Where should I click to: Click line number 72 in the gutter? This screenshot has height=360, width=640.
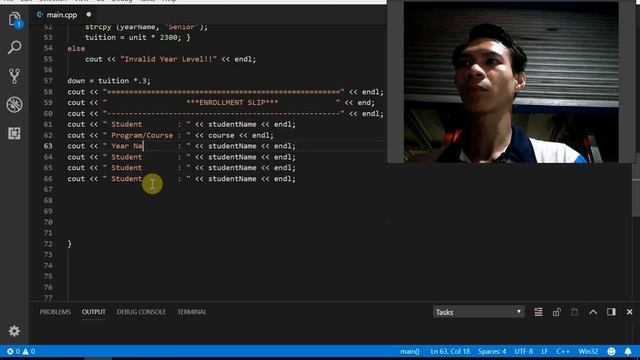[48, 244]
